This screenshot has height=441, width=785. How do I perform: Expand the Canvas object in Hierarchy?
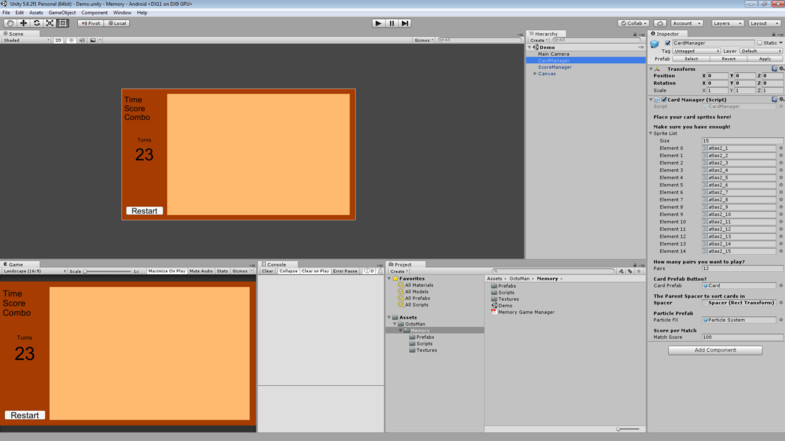(535, 74)
